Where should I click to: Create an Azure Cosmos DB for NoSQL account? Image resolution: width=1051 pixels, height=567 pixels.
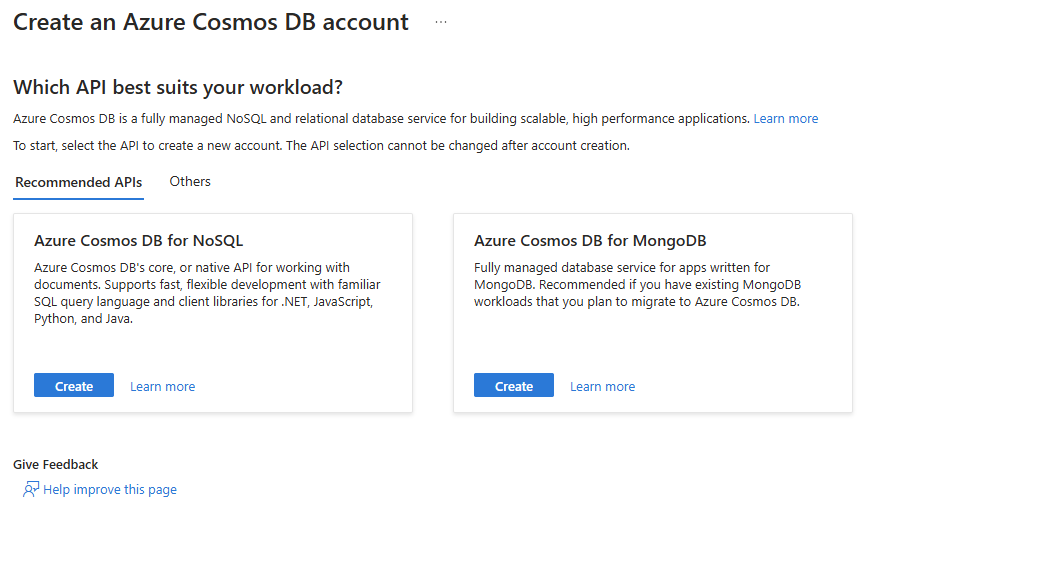(74, 385)
